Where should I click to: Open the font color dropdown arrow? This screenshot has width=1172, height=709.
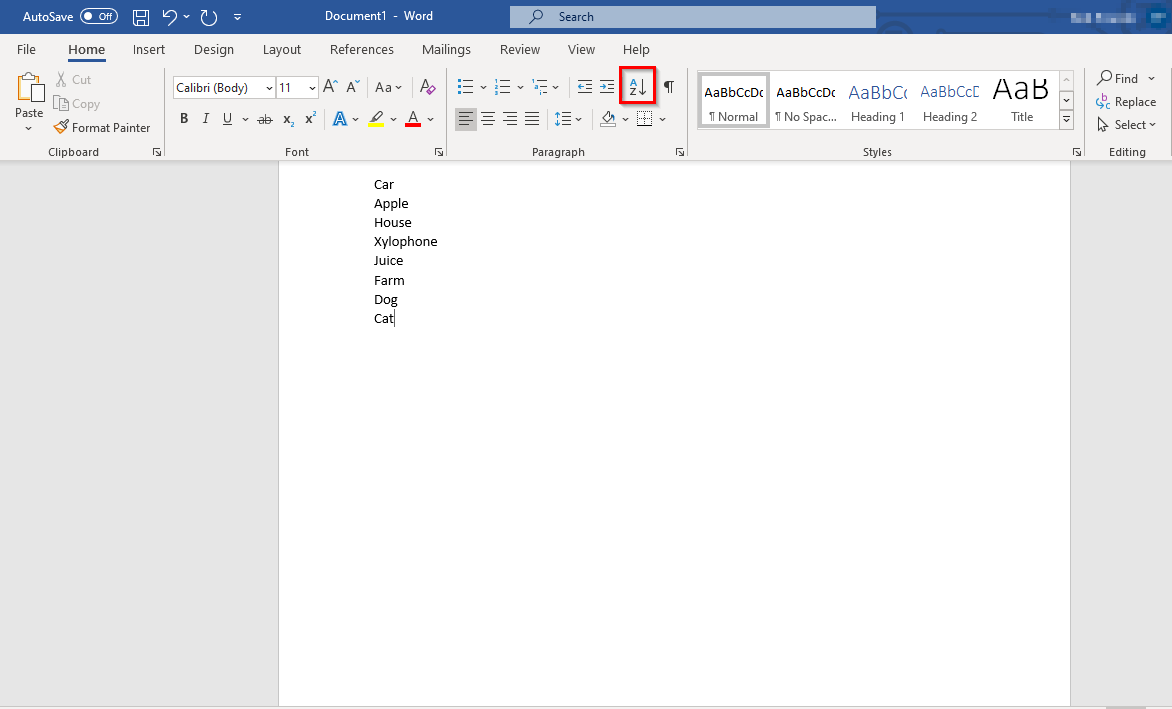431,120
